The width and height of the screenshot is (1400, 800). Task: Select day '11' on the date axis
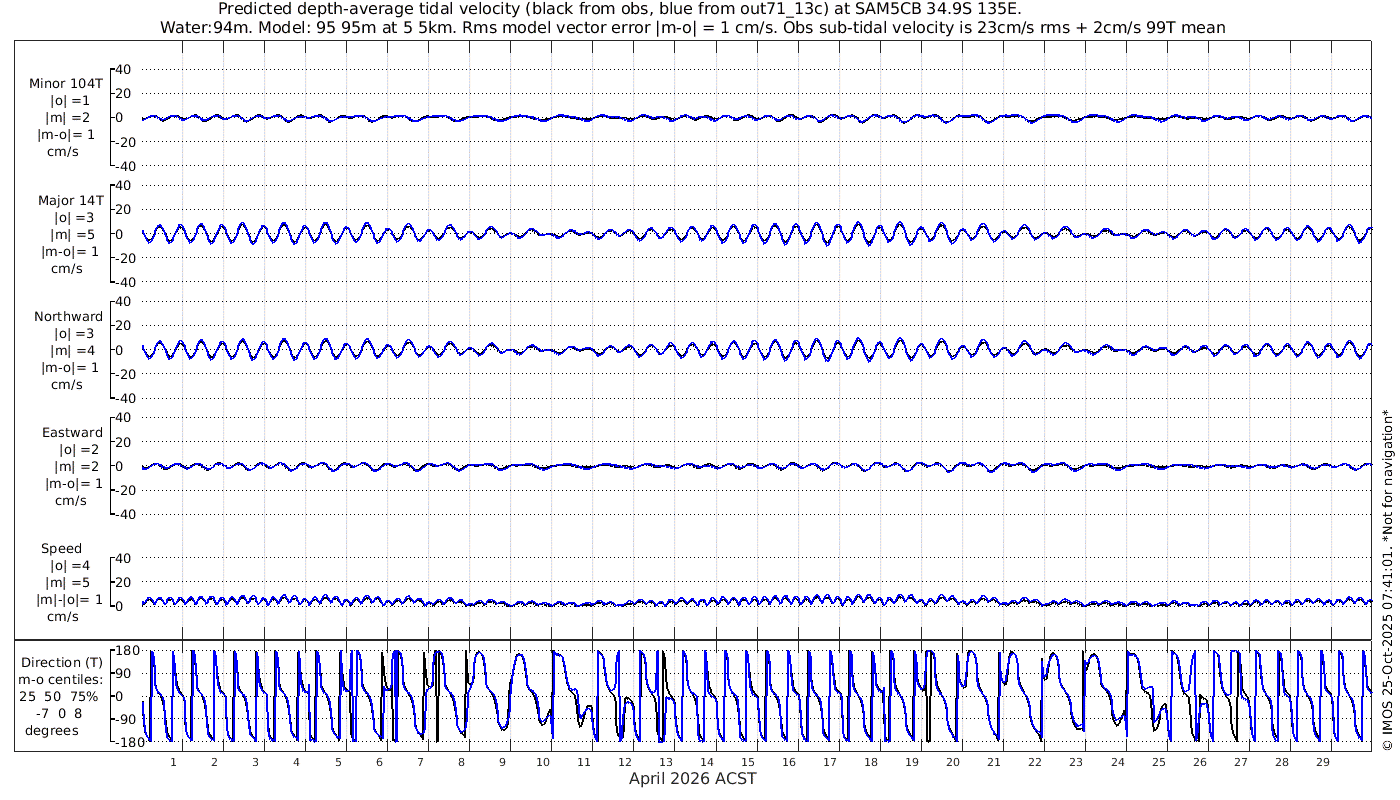(x=584, y=762)
